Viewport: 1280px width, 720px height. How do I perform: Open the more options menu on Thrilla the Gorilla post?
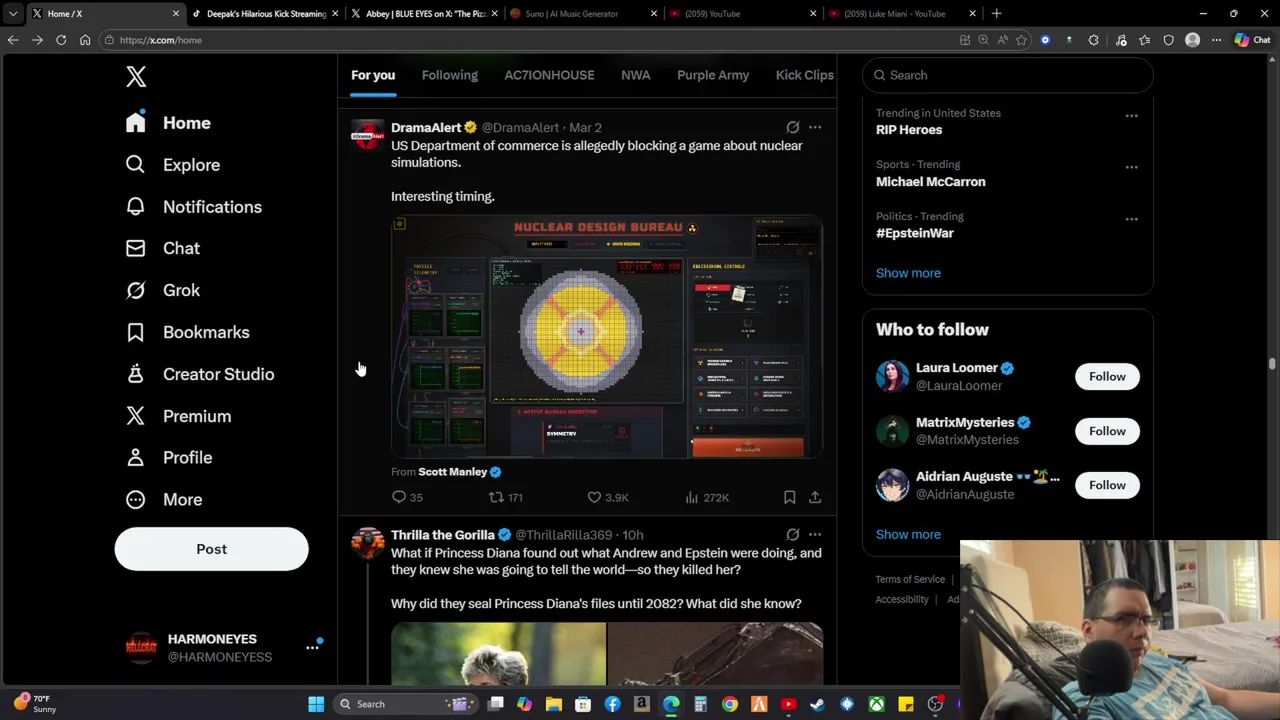[815, 534]
